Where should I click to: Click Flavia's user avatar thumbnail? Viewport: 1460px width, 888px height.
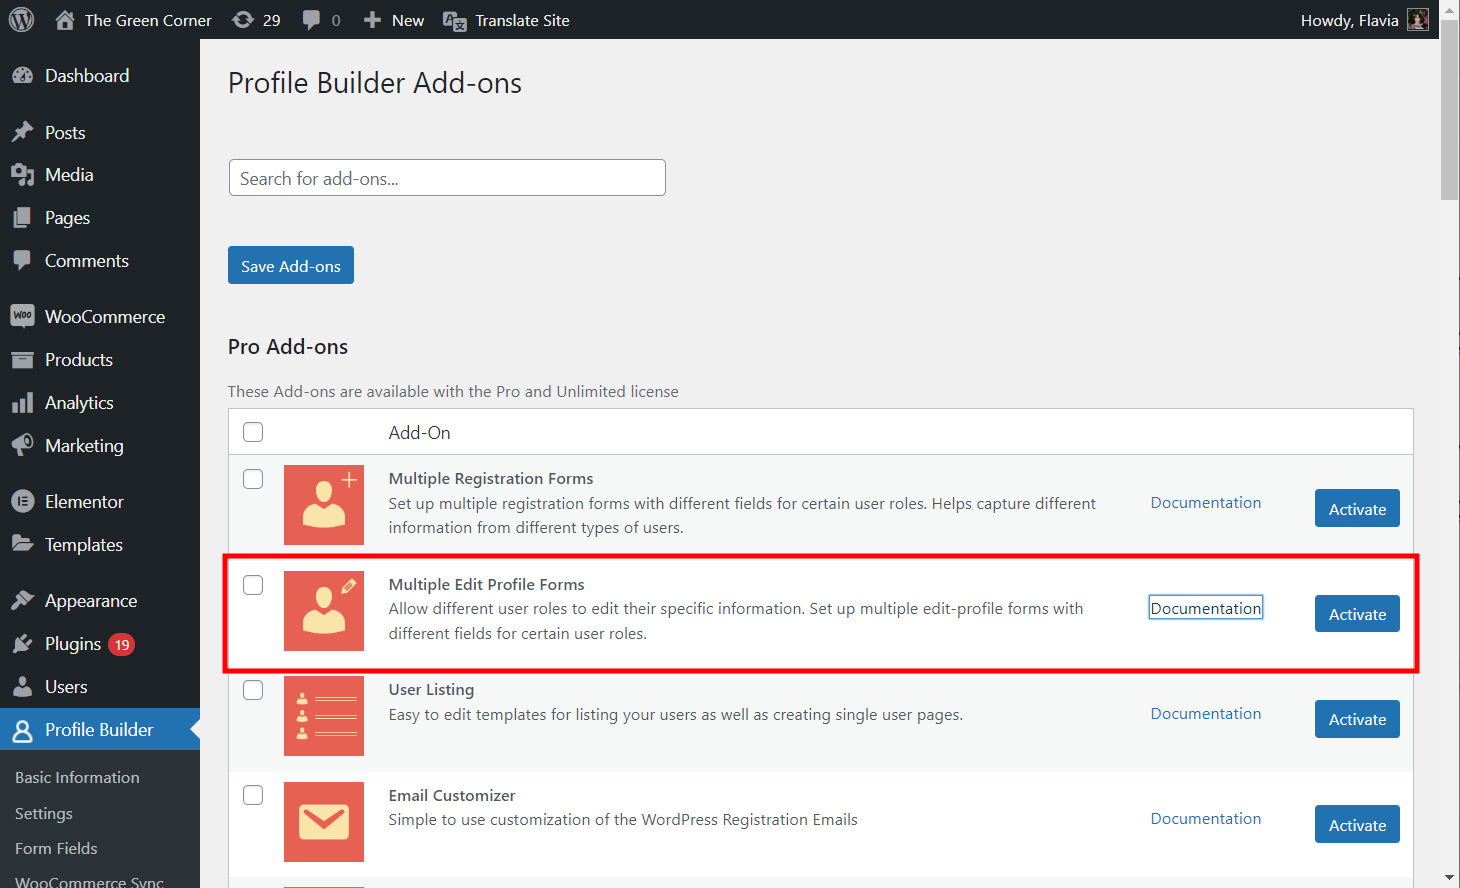pyautogui.click(x=1417, y=20)
